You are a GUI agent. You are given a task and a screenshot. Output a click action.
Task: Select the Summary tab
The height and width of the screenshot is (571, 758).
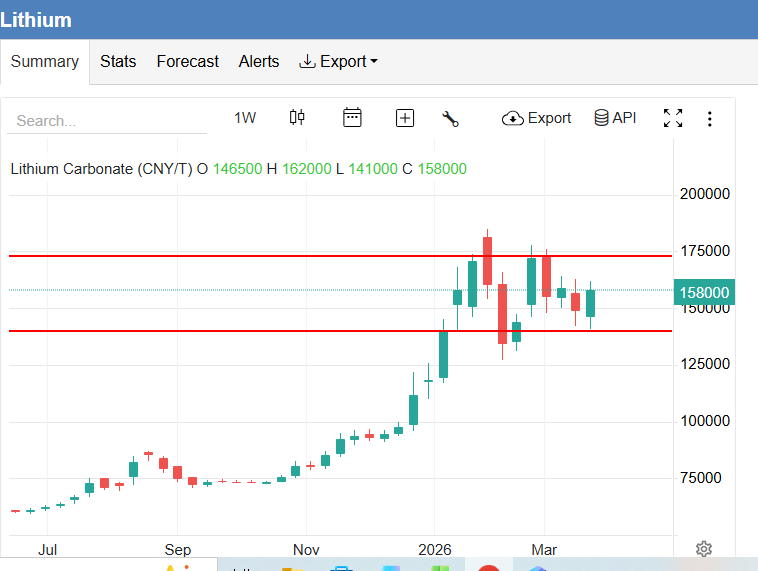point(45,62)
